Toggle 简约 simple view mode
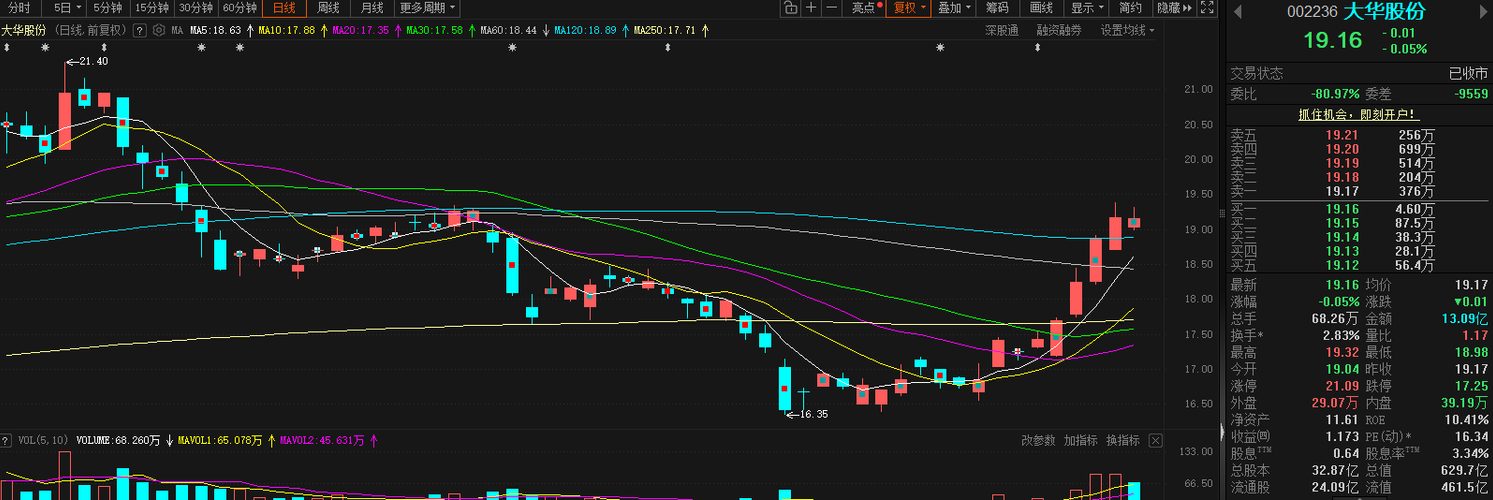This screenshot has height=500, width=1493. click(1131, 8)
